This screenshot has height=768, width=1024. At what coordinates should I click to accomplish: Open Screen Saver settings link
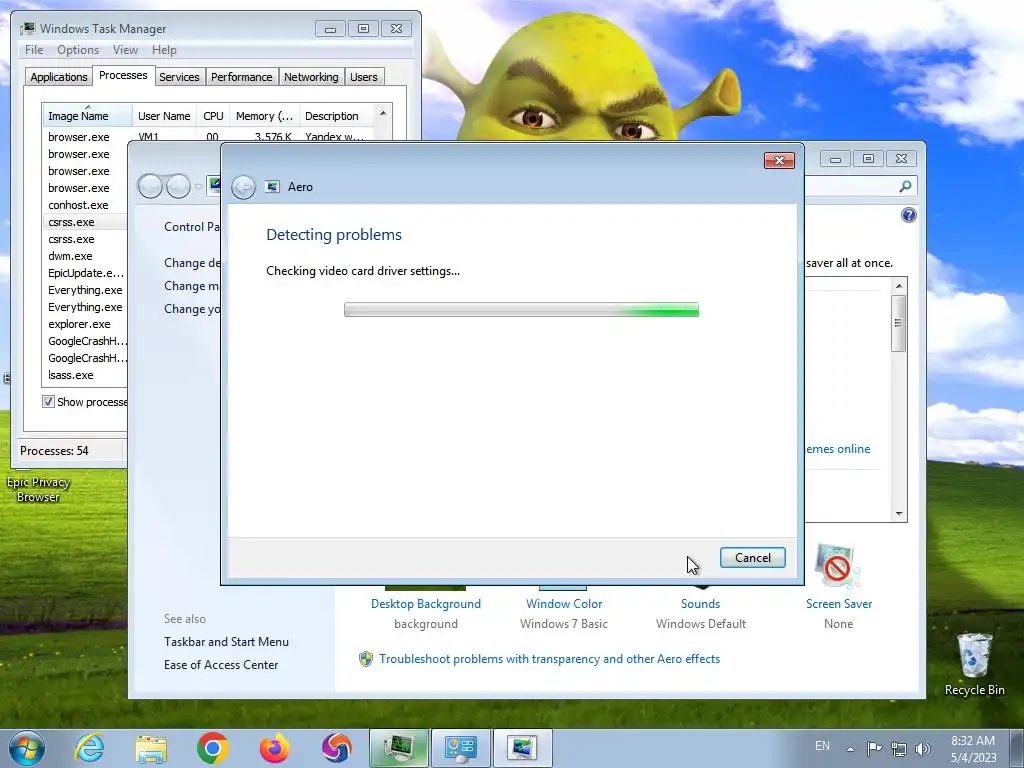[839, 604]
